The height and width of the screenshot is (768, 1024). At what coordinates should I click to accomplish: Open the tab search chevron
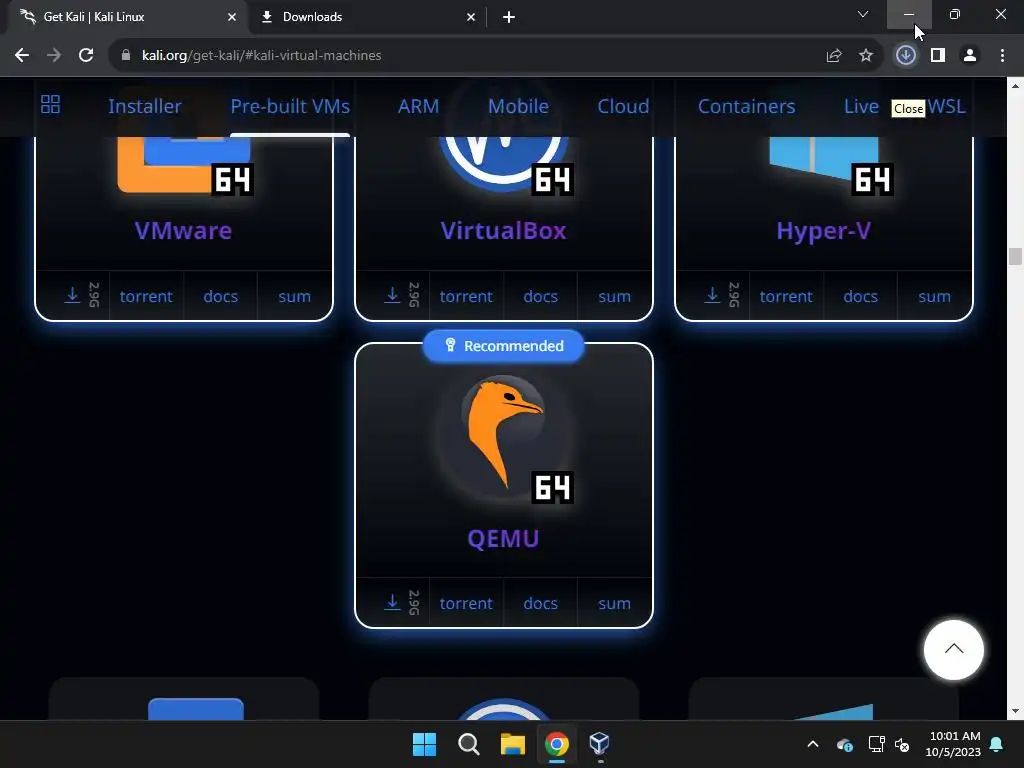pos(863,14)
